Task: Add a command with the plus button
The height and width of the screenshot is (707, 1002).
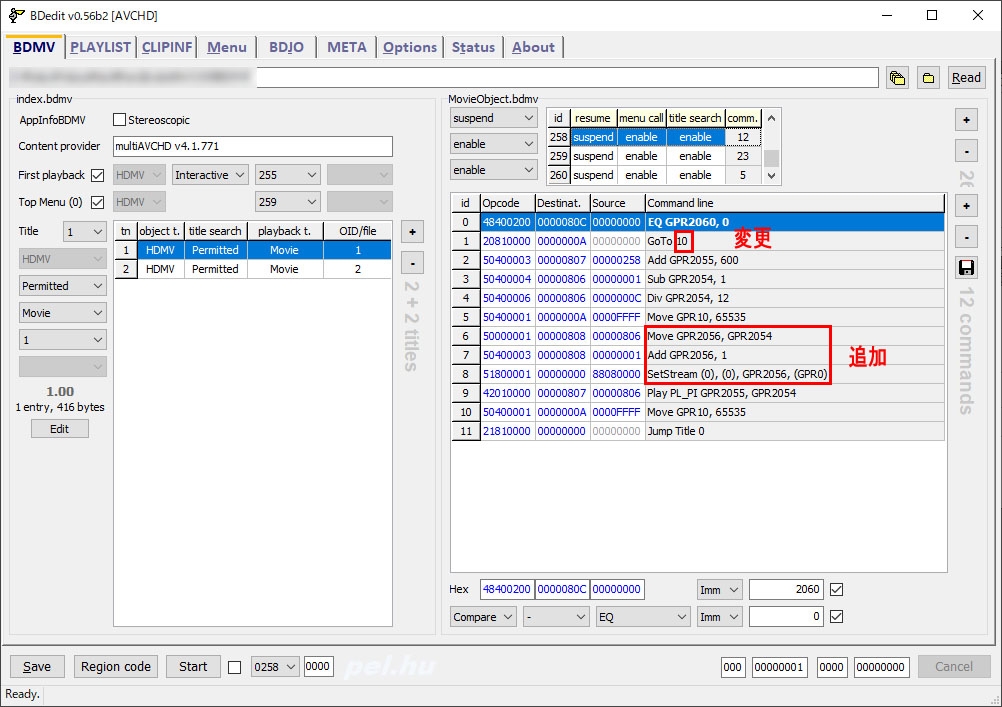Action: (x=966, y=206)
